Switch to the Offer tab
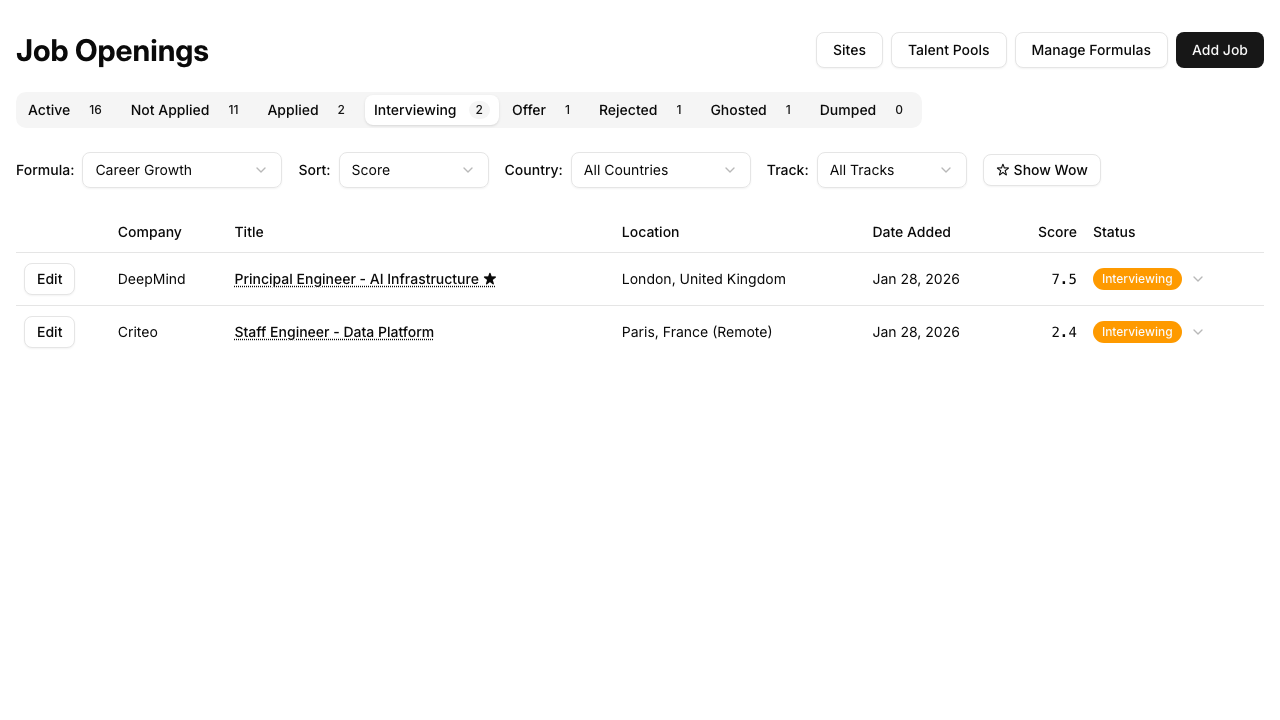The width and height of the screenshot is (1280, 720). click(x=529, y=110)
